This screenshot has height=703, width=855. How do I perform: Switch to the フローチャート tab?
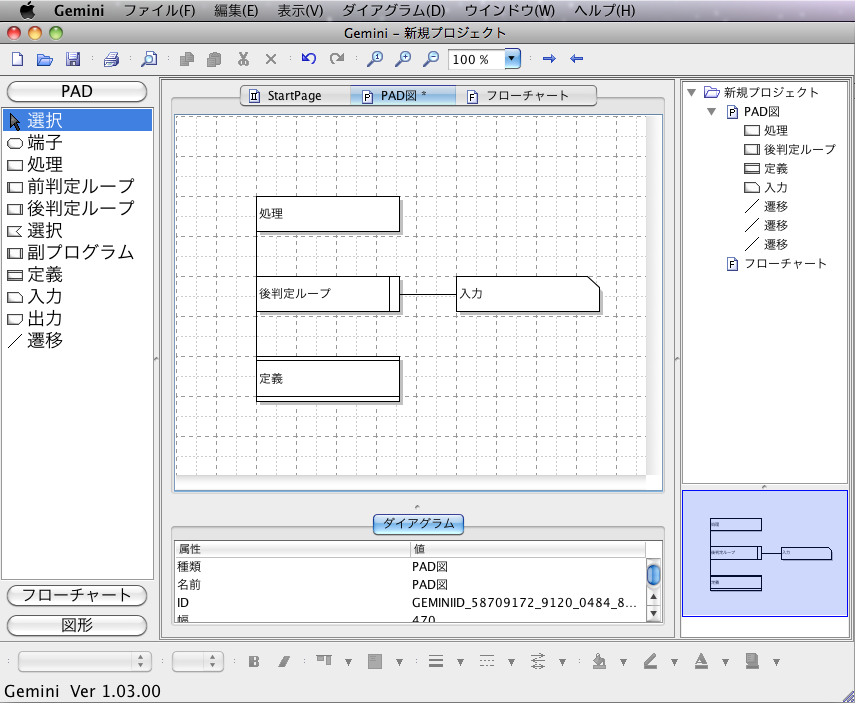pos(526,96)
